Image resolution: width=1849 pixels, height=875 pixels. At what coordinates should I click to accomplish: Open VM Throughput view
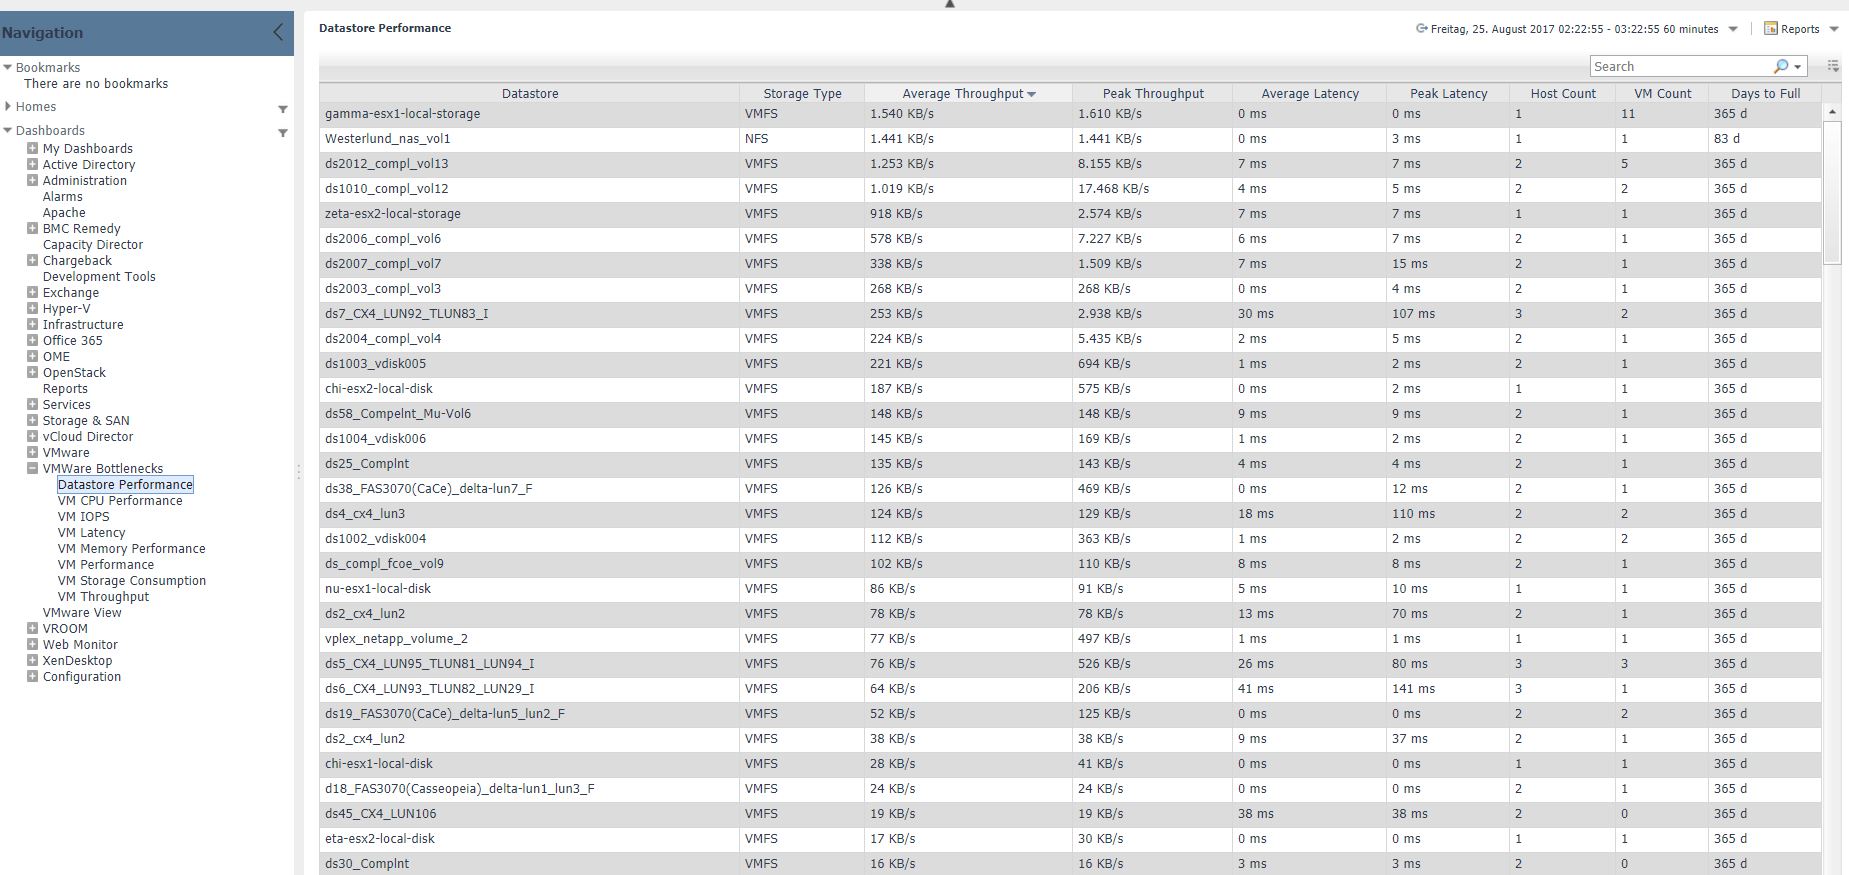[x=103, y=597]
